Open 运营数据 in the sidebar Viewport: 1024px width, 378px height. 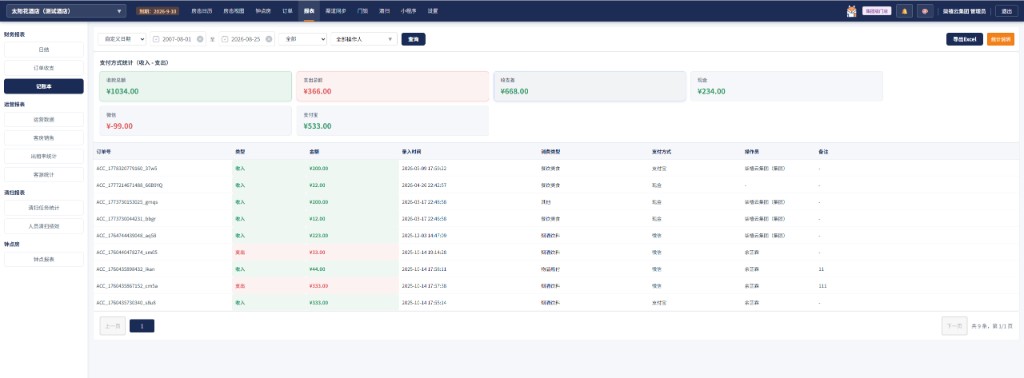(44, 119)
